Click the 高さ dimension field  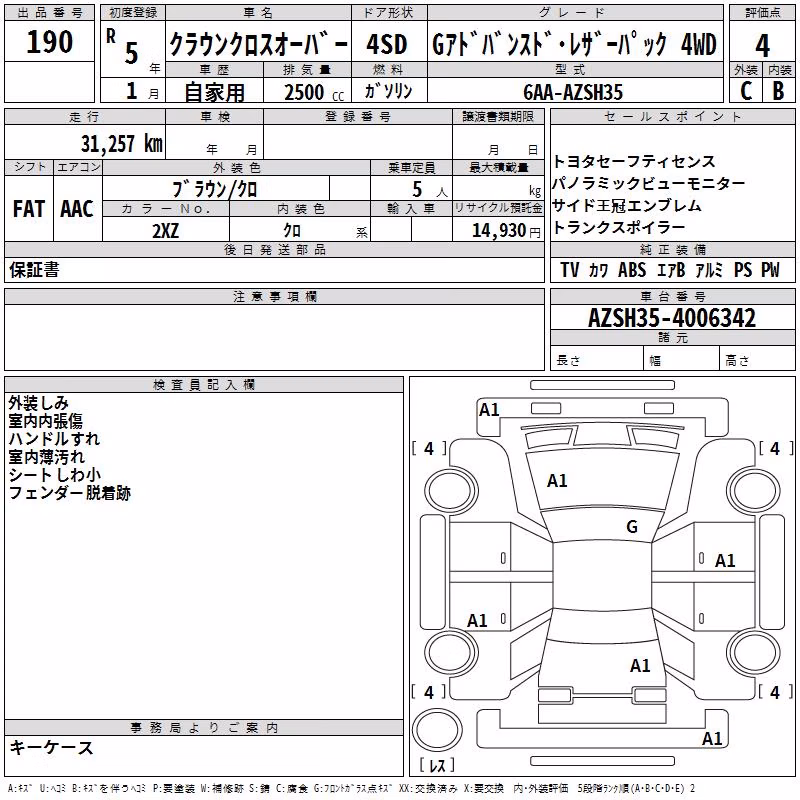[x=758, y=360]
